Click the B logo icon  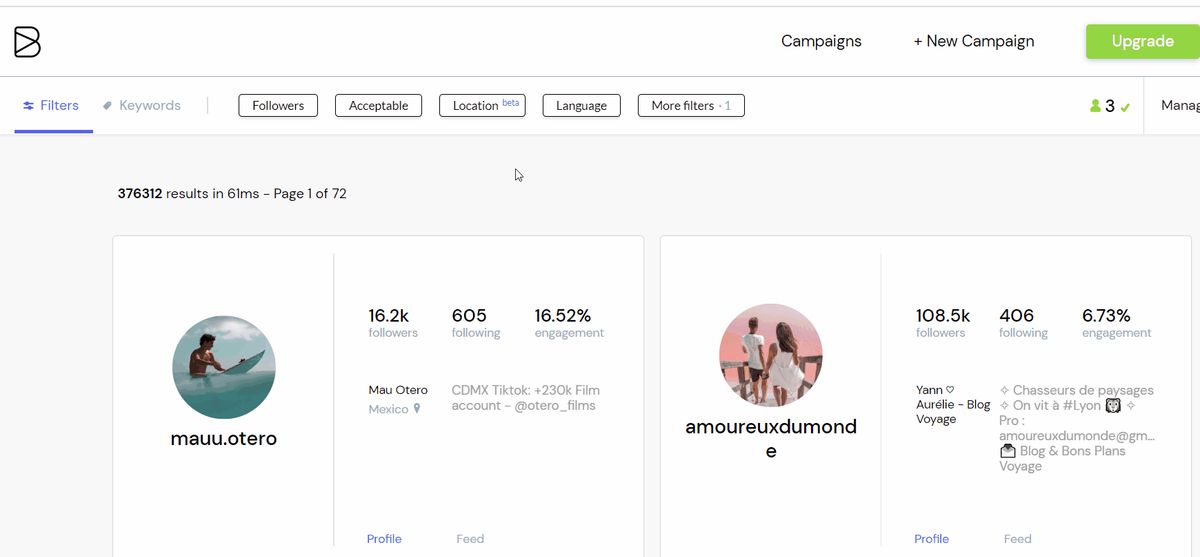[x=27, y=42]
